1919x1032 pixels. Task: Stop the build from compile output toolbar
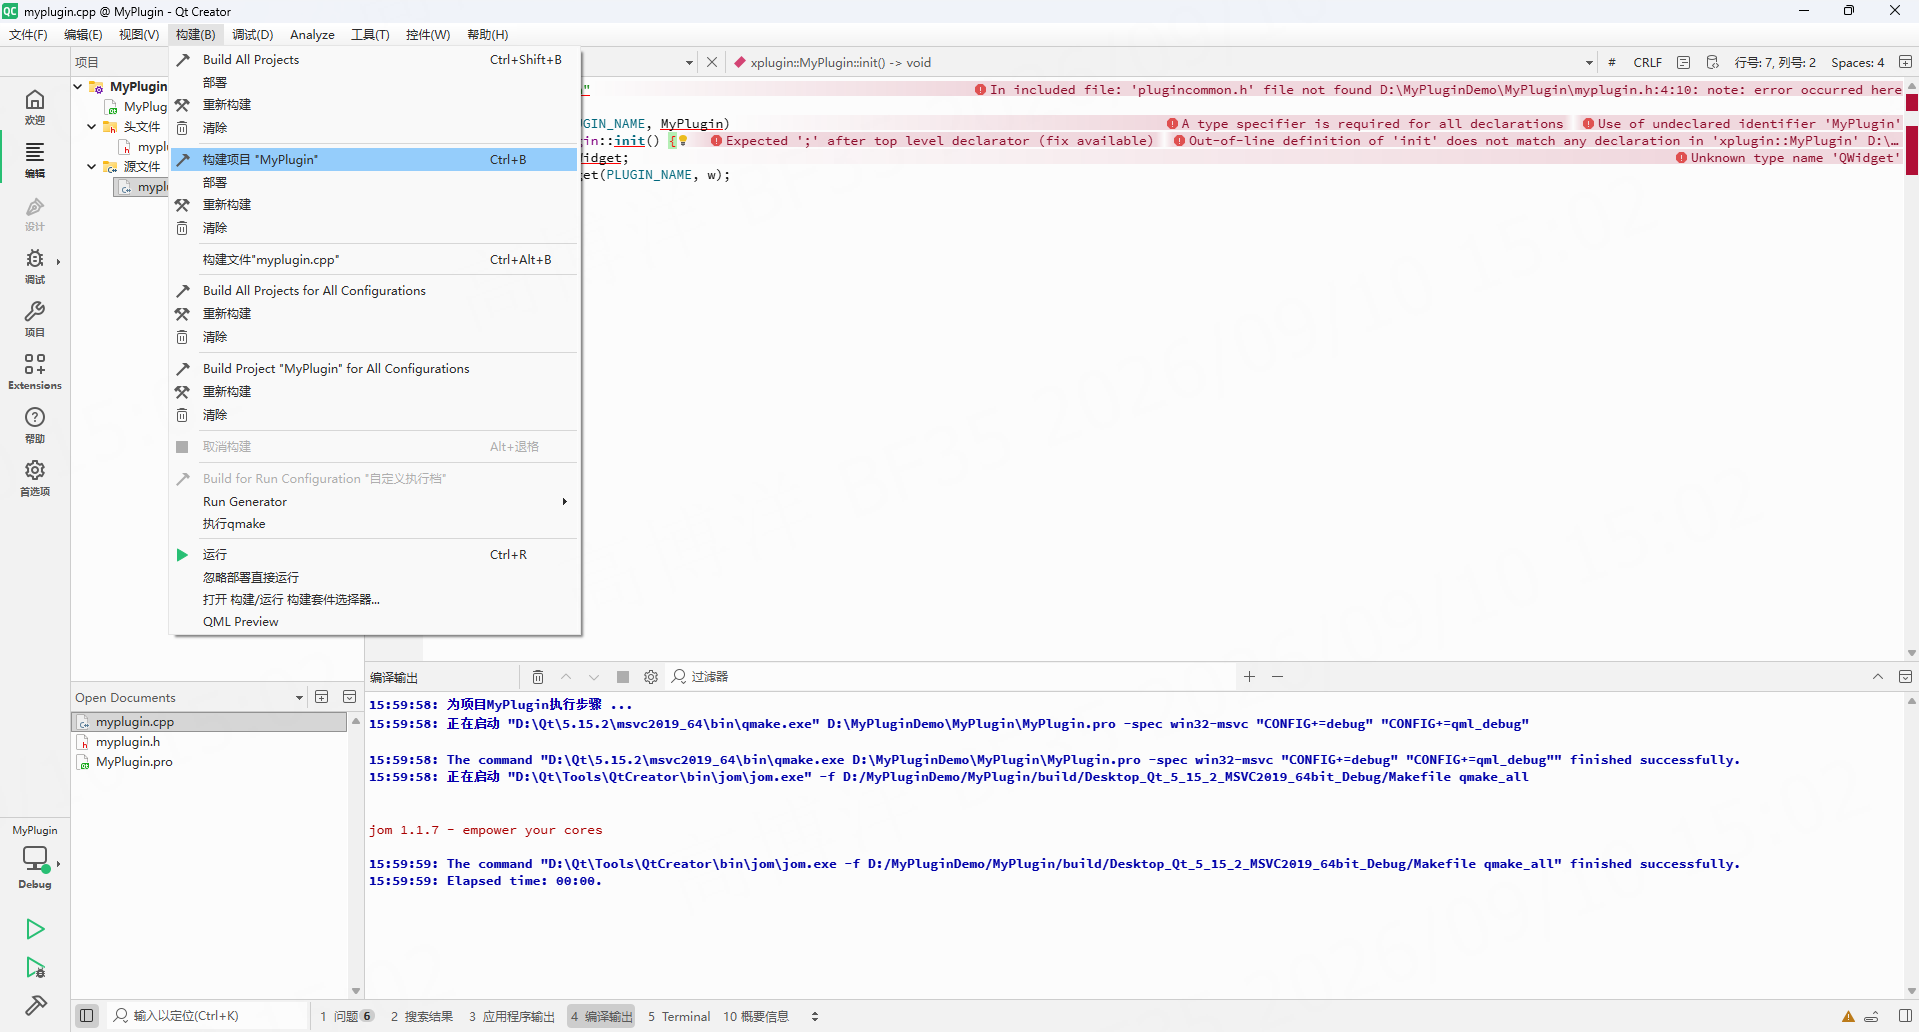coord(623,677)
